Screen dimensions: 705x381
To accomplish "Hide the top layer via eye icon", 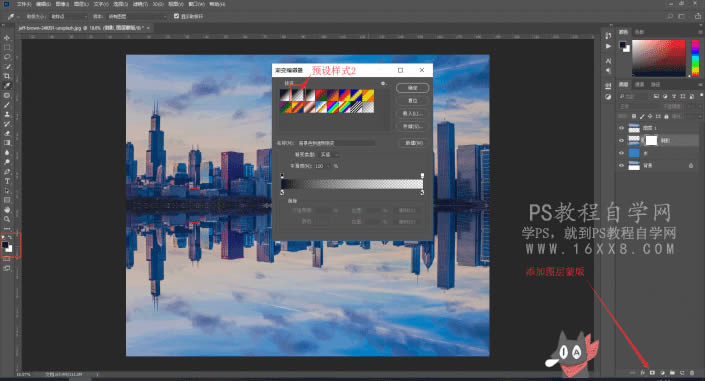I will pos(621,128).
